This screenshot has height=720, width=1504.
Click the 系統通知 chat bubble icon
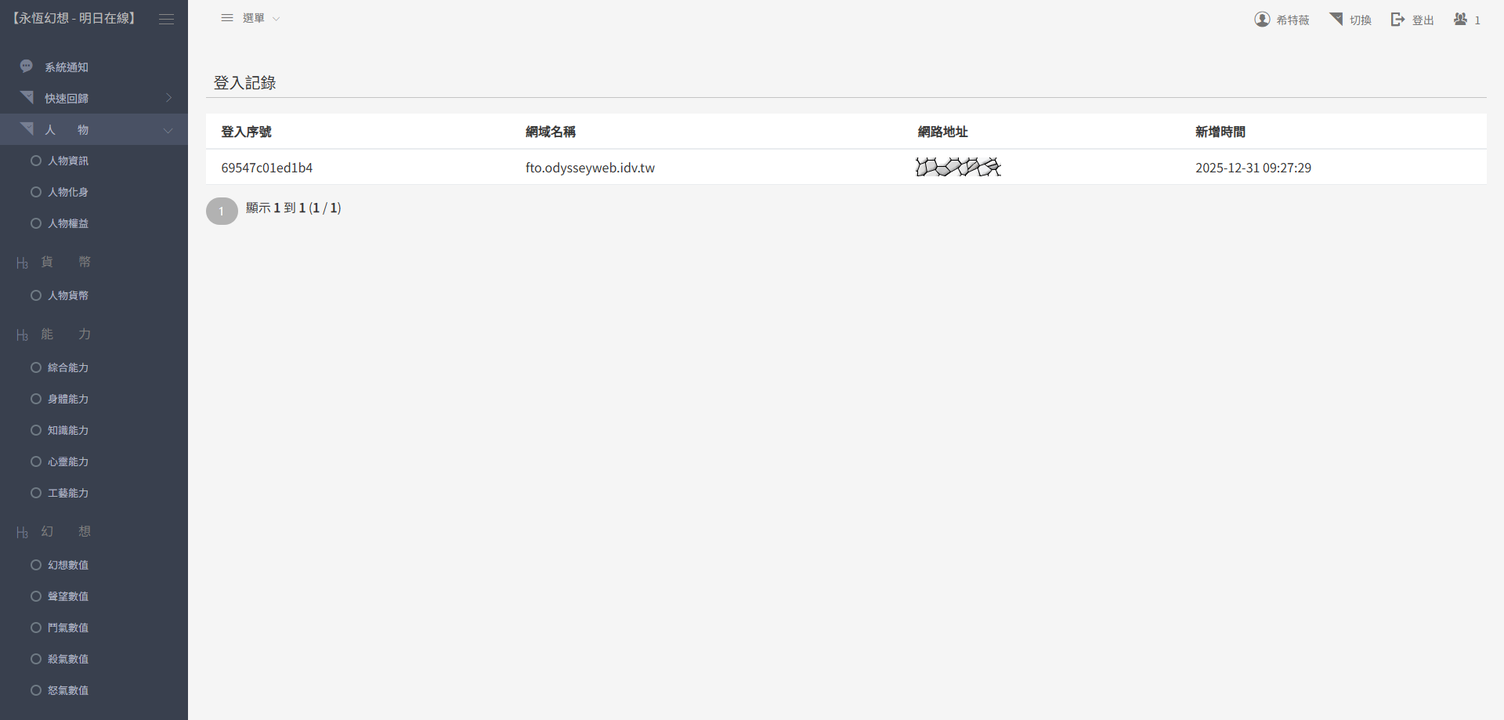(27, 67)
